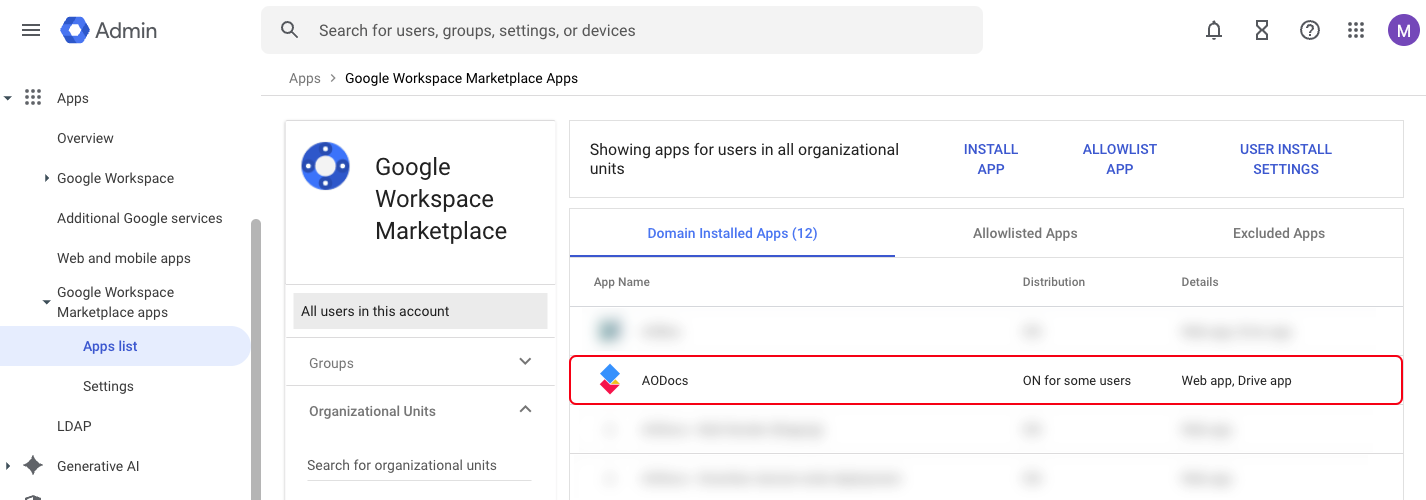Click the Admin title text
This screenshot has width=1426, height=500.
[126, 30]
